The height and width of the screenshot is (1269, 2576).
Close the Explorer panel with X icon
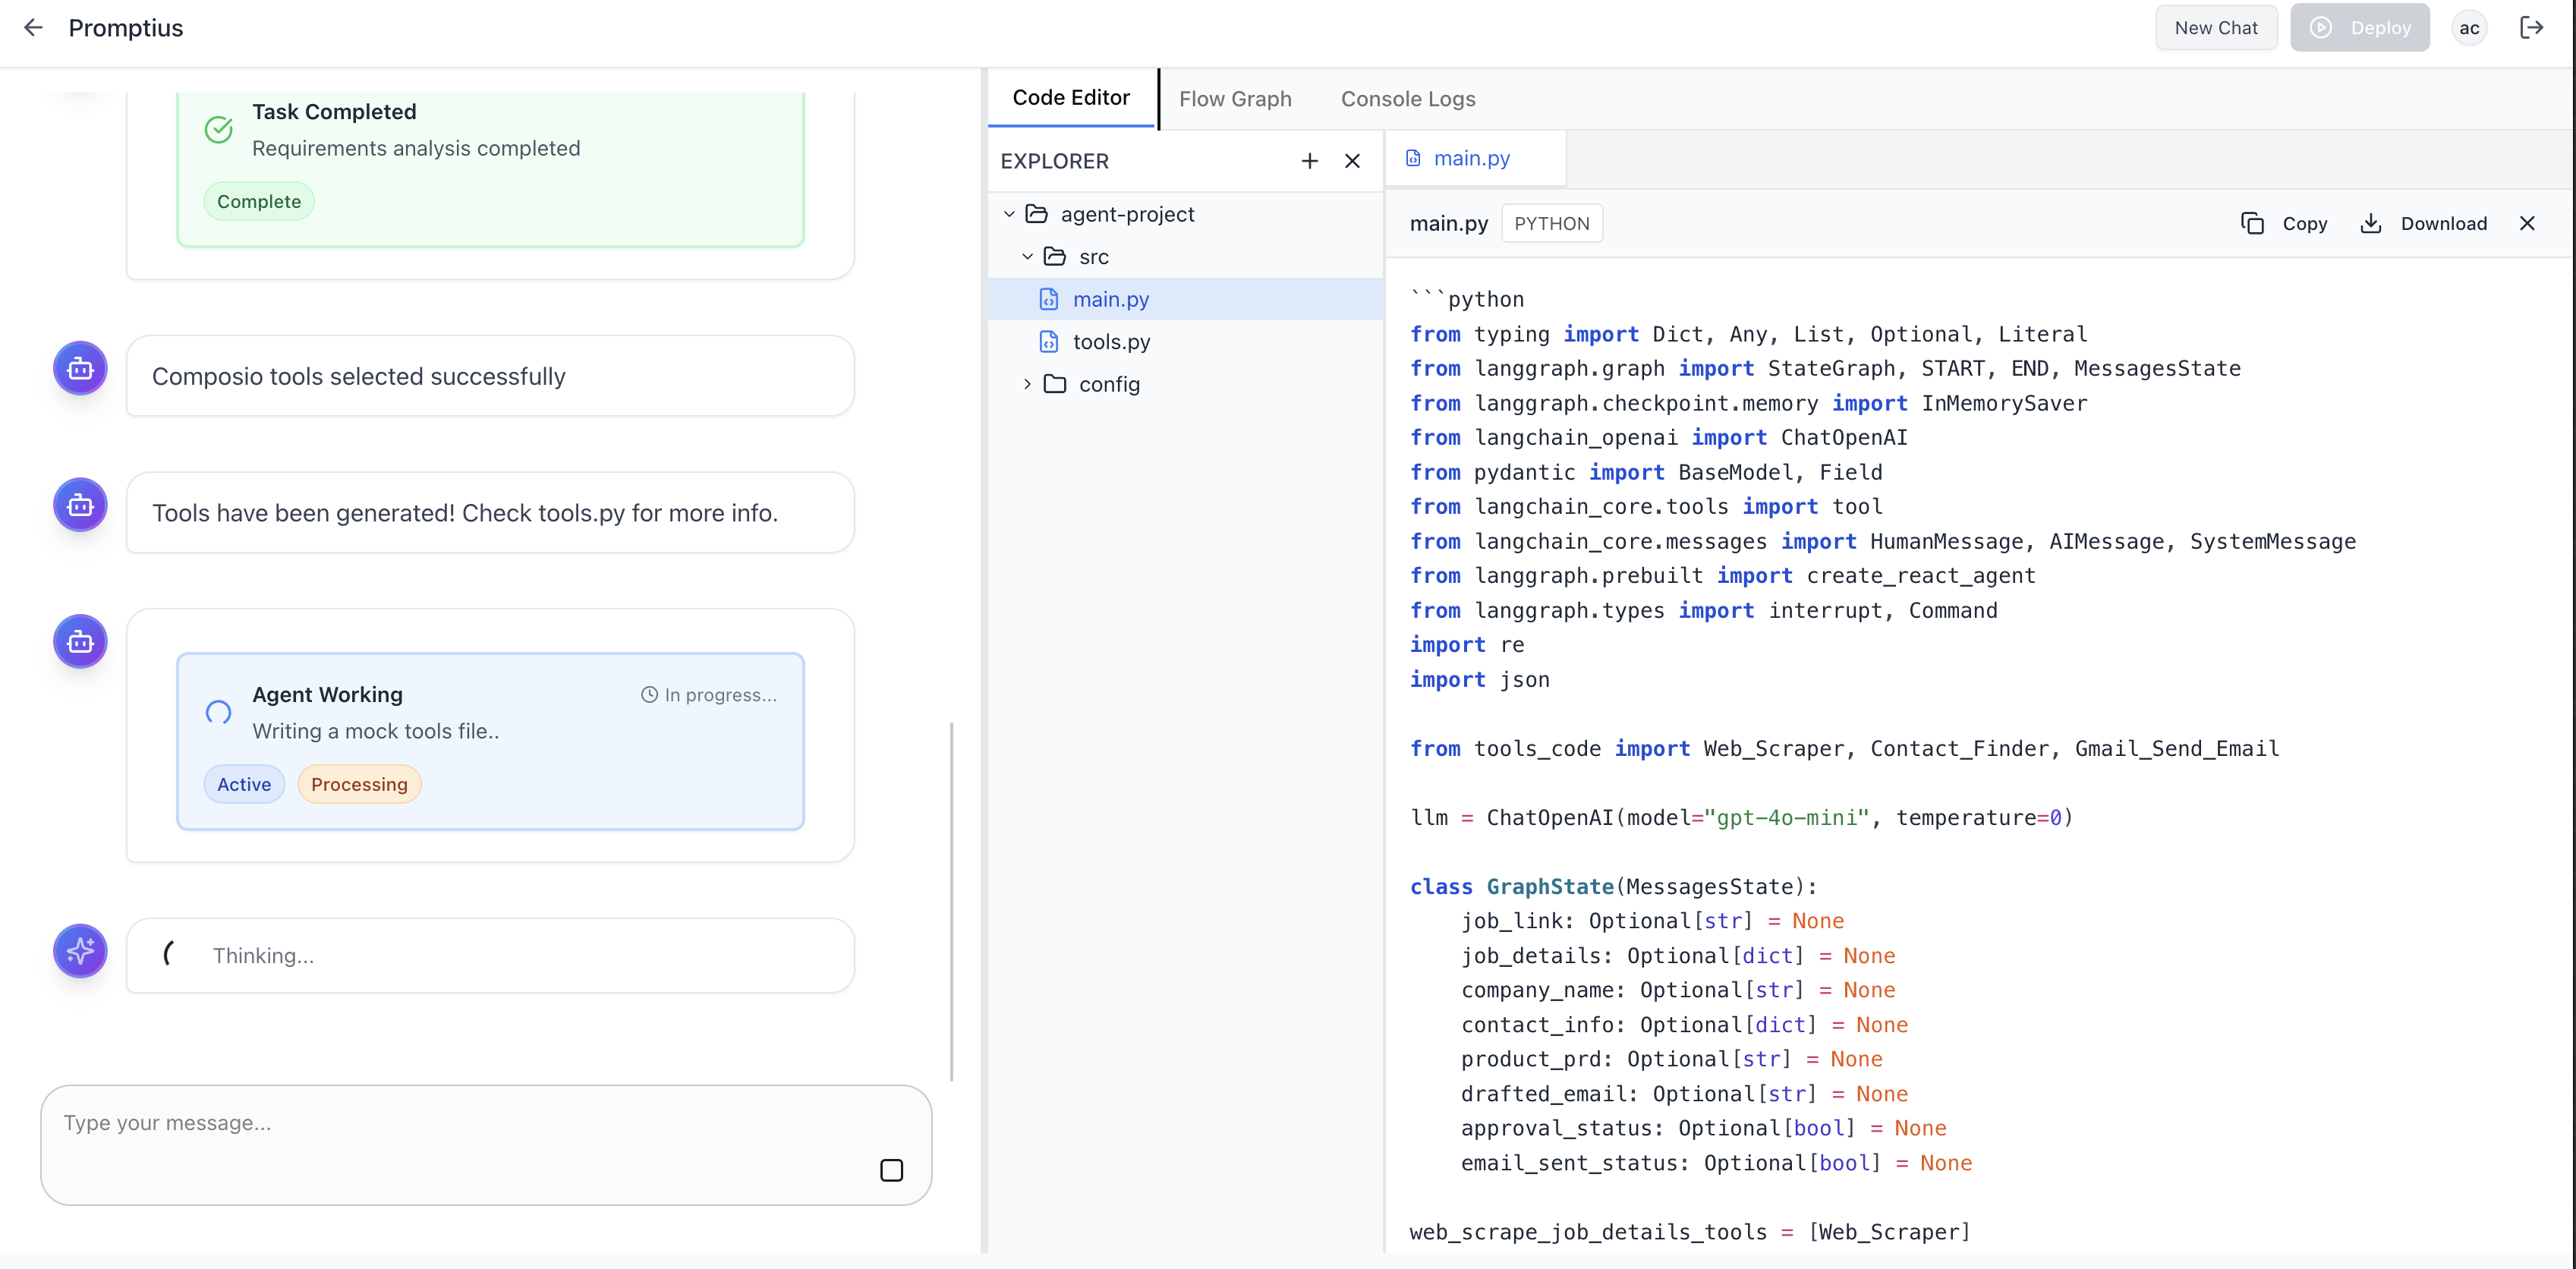[1352, 161]
